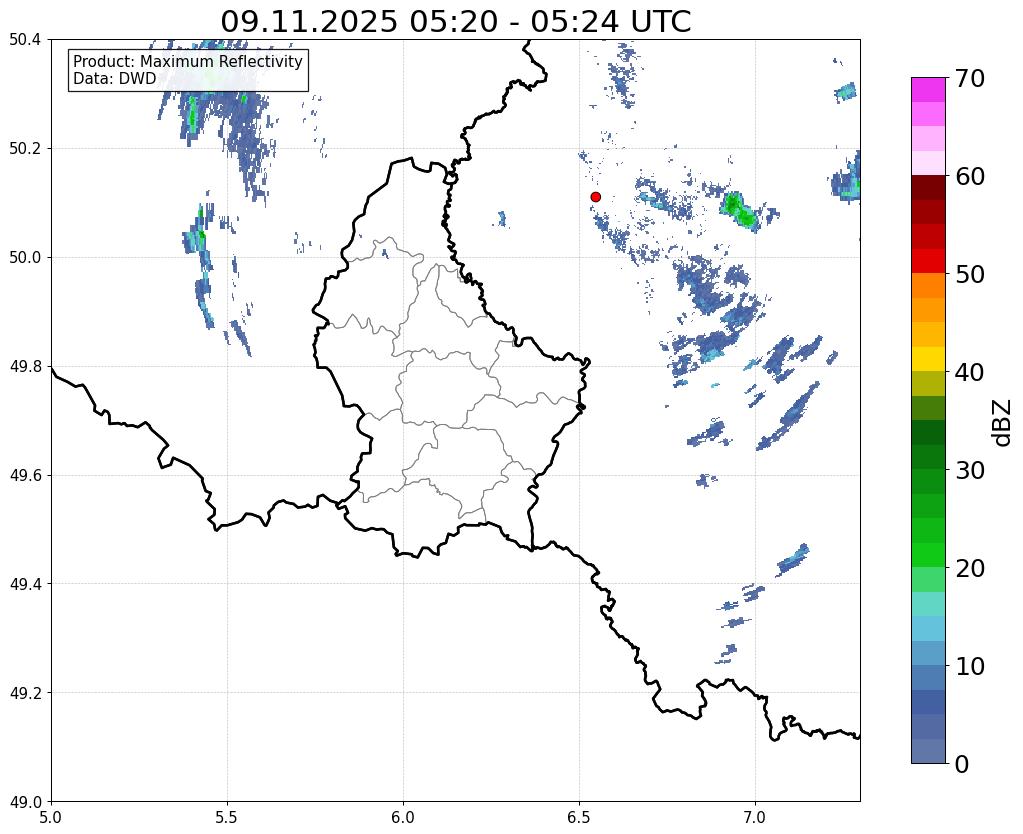The height and width of the screenshot is (834, 1023).
Task: Click the latitude label 49.2
Action: (x=25, y=692)
